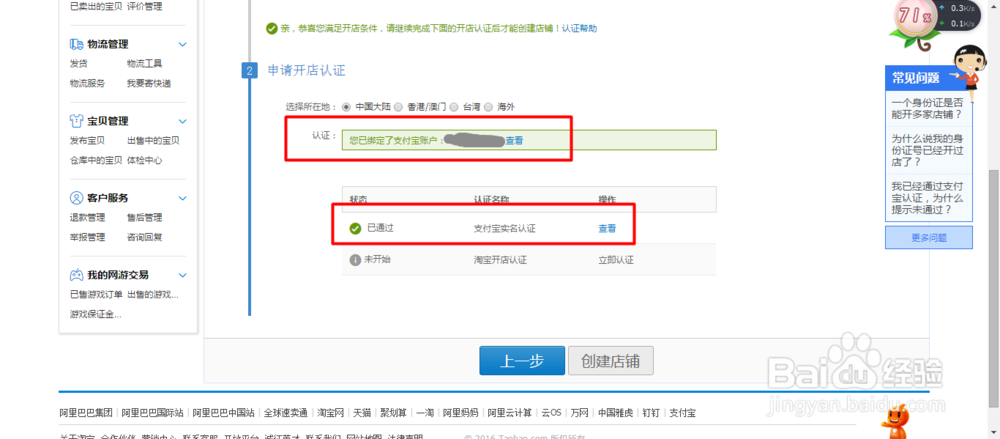Image resolution: width=1000 pixels, height=439 pixels.
Task: Click the 常见问题 panel header
Action: (929, 78)
